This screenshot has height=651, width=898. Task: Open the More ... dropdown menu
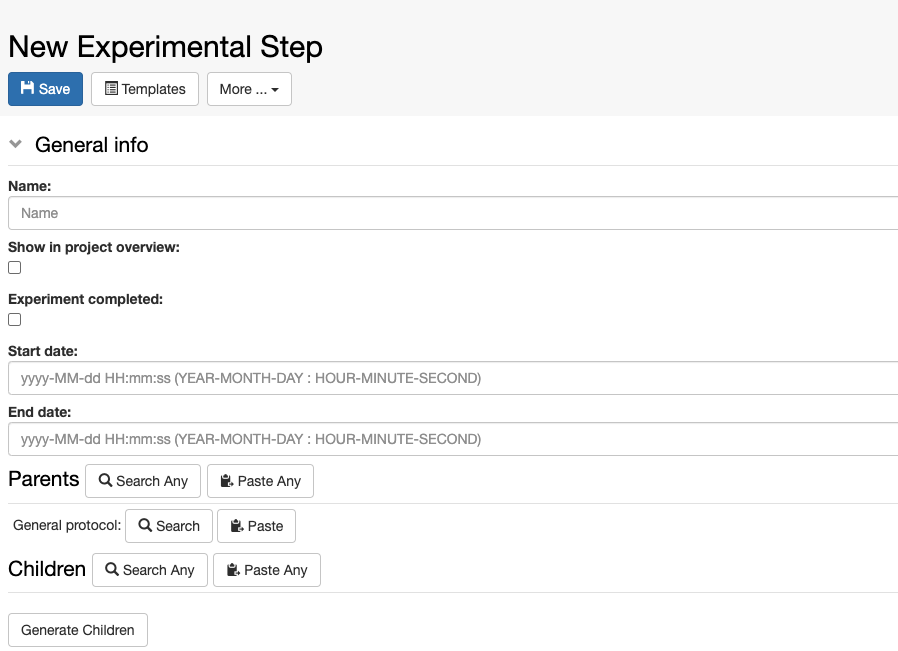(249, 89)
